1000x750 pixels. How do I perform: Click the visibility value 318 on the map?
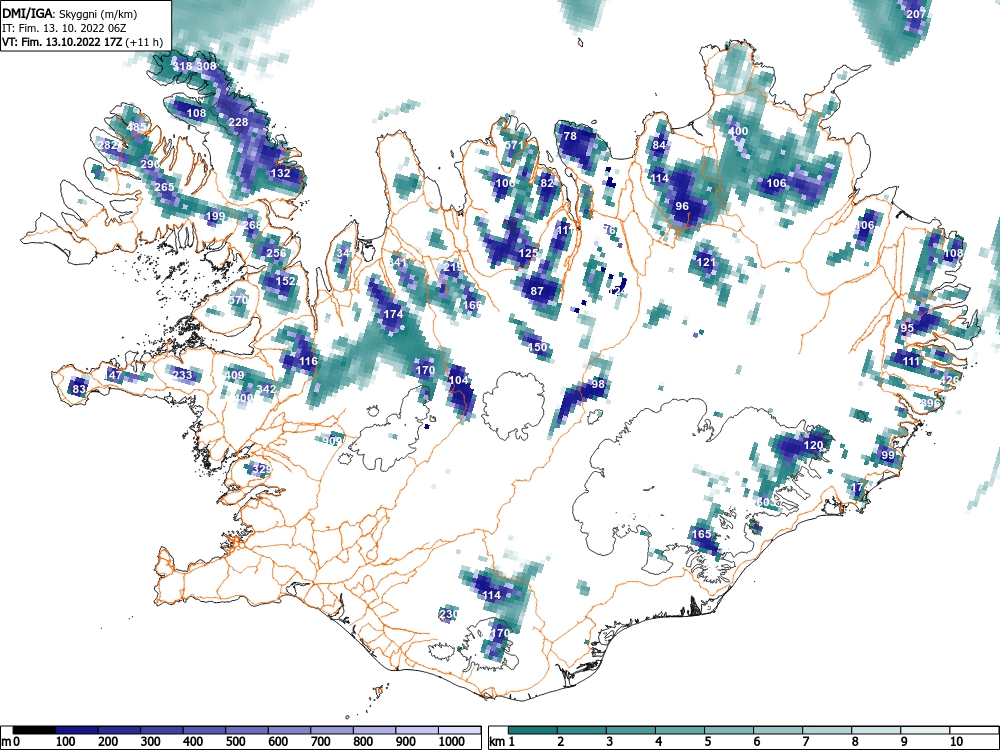pos(182,66)
